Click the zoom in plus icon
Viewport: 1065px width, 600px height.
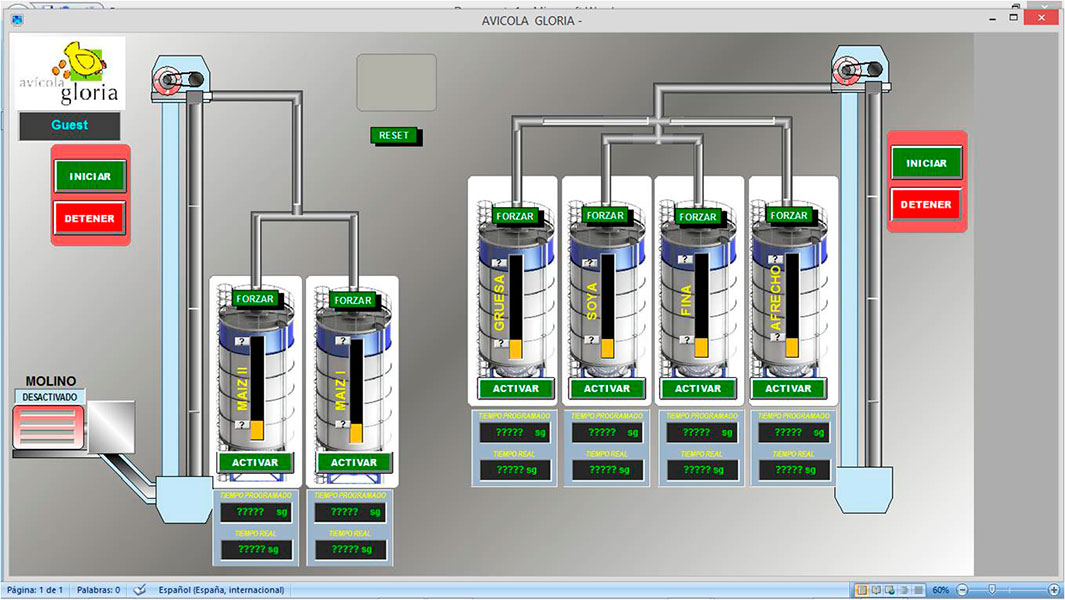pos(1053,590)
